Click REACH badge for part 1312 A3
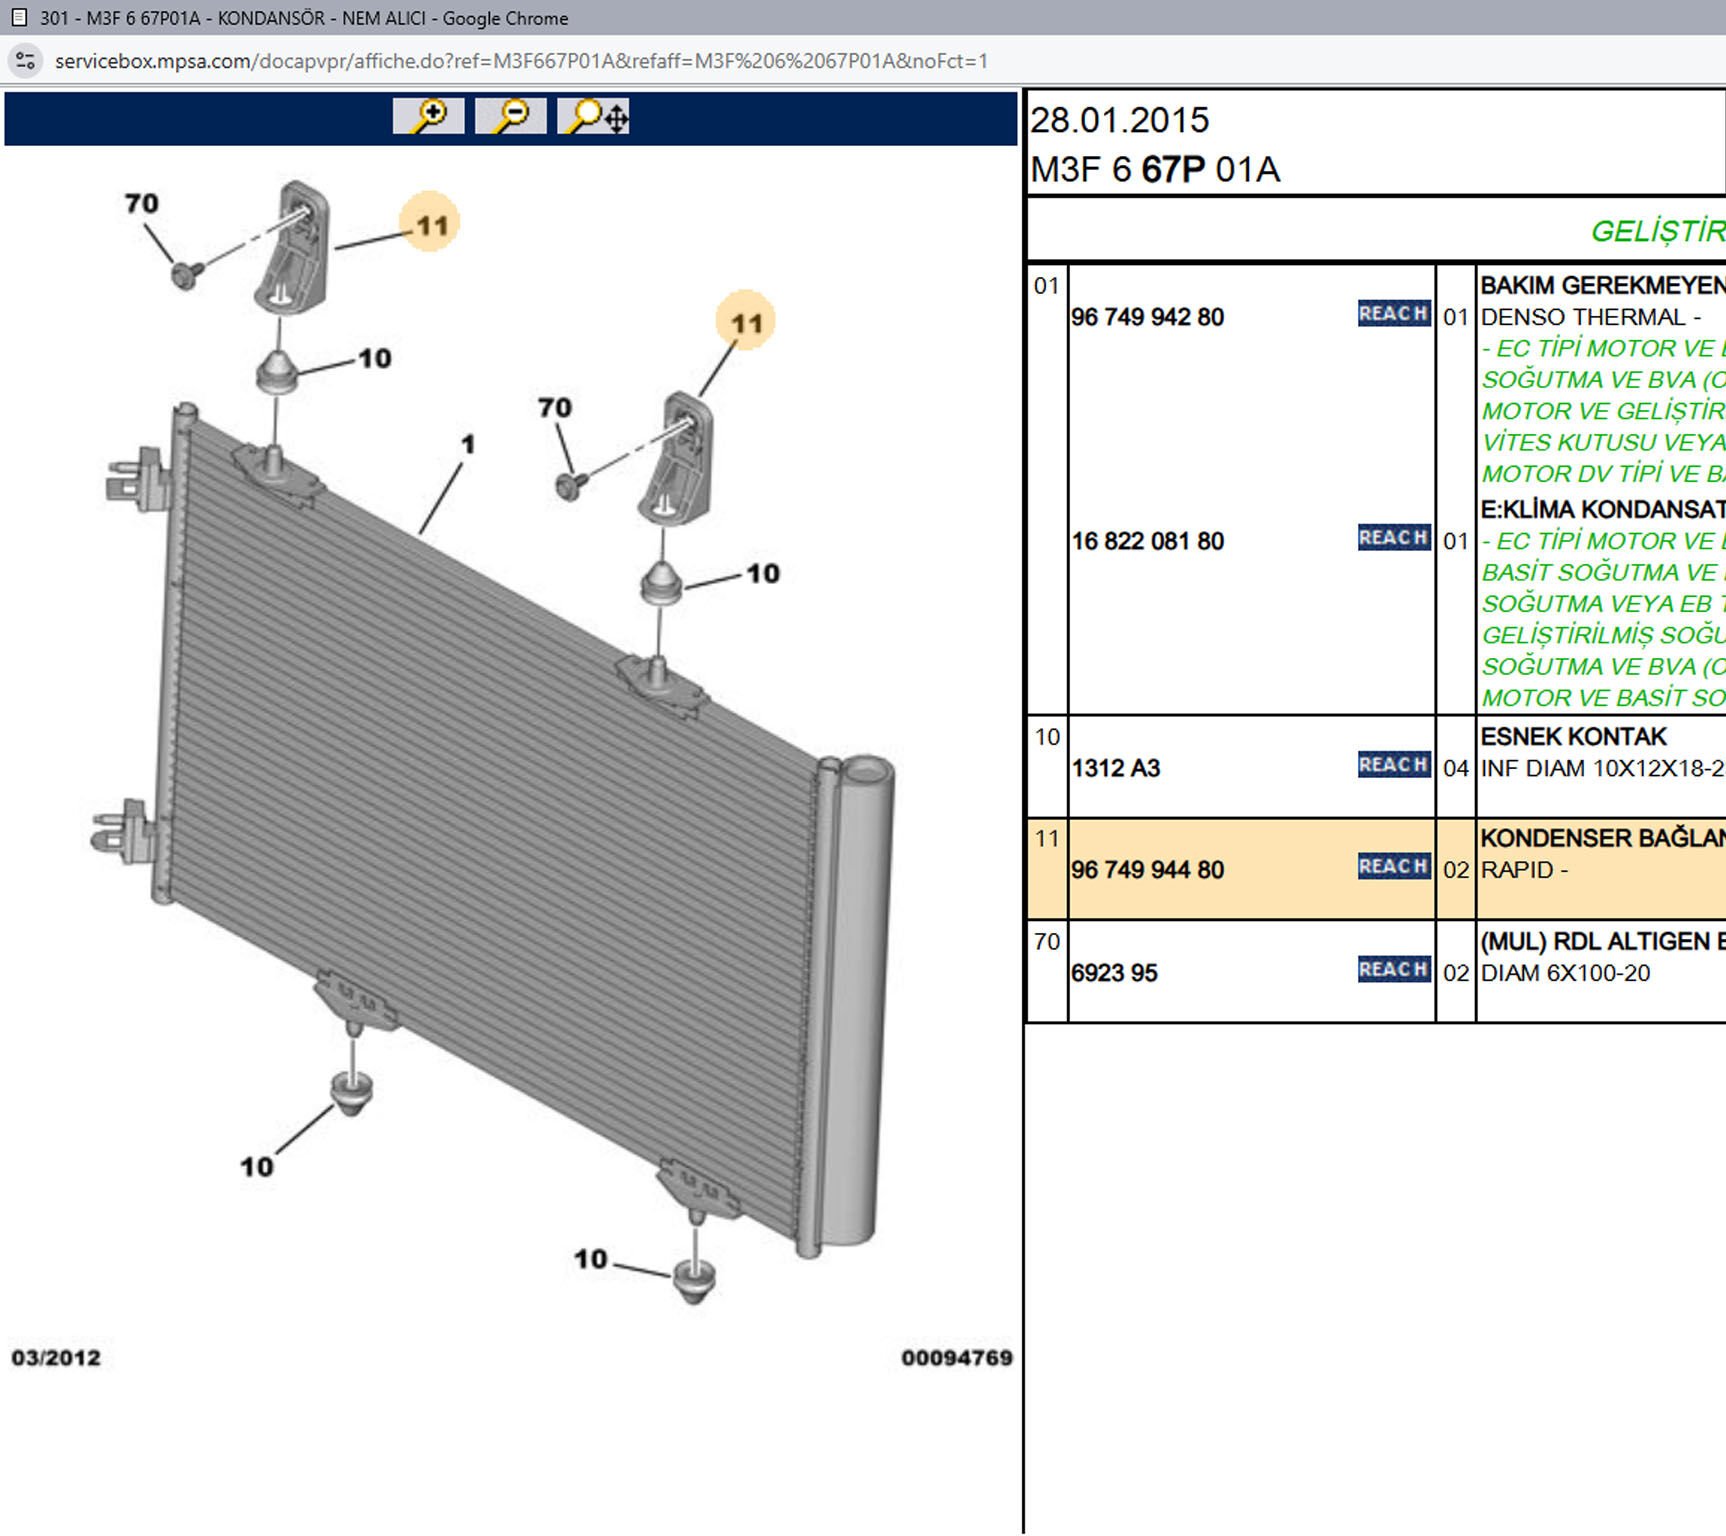The width and height of the screenshot is (1726, 1536). click(1393, 765)
